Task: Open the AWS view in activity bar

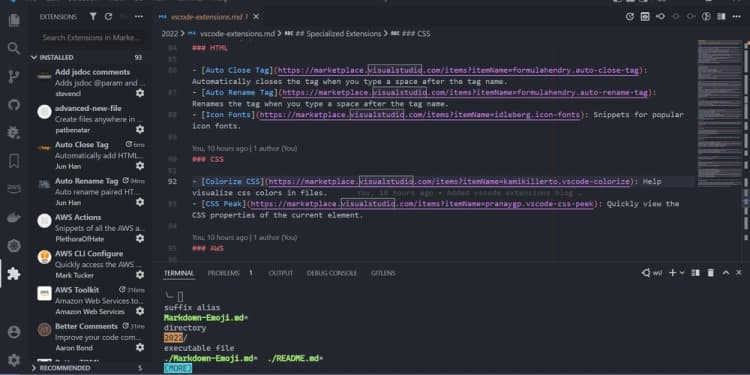Action: click(x=14, y=189)
